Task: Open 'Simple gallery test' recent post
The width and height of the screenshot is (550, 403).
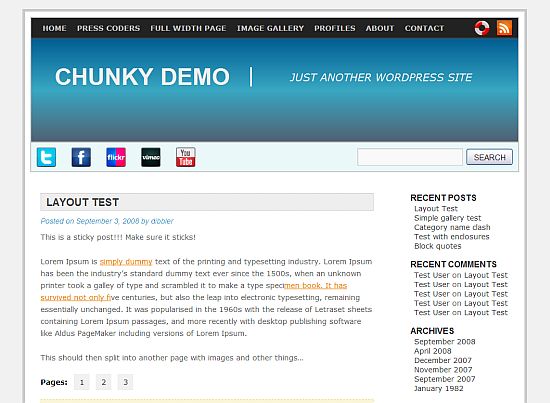Action: point(447,218)
